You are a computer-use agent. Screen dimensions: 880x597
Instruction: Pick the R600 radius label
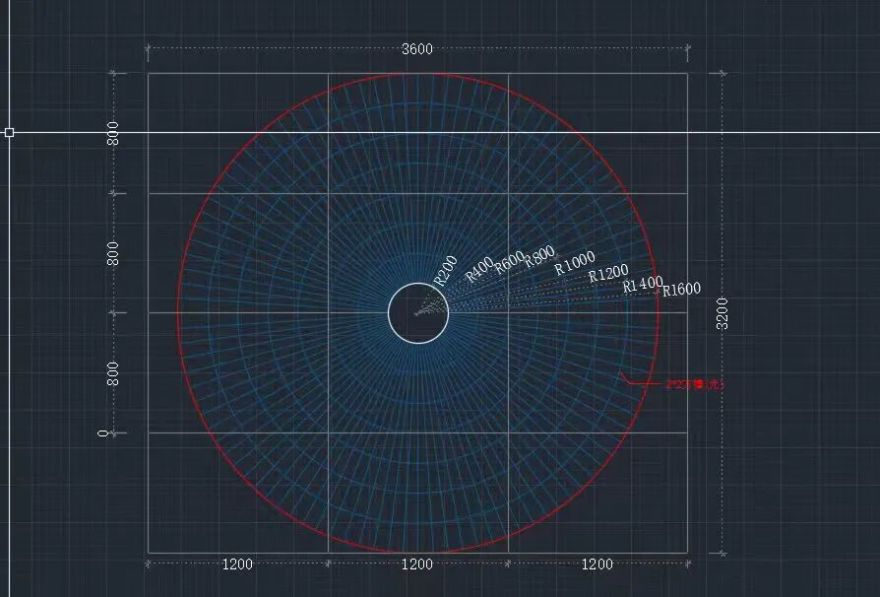coord(509,262)
